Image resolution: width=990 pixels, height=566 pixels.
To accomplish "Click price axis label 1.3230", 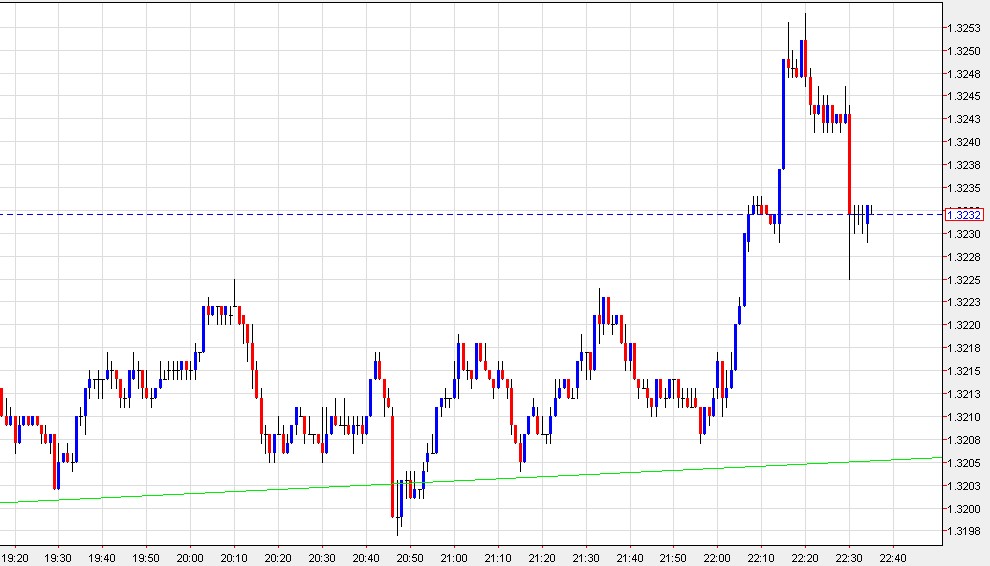I will pos(964,234).
